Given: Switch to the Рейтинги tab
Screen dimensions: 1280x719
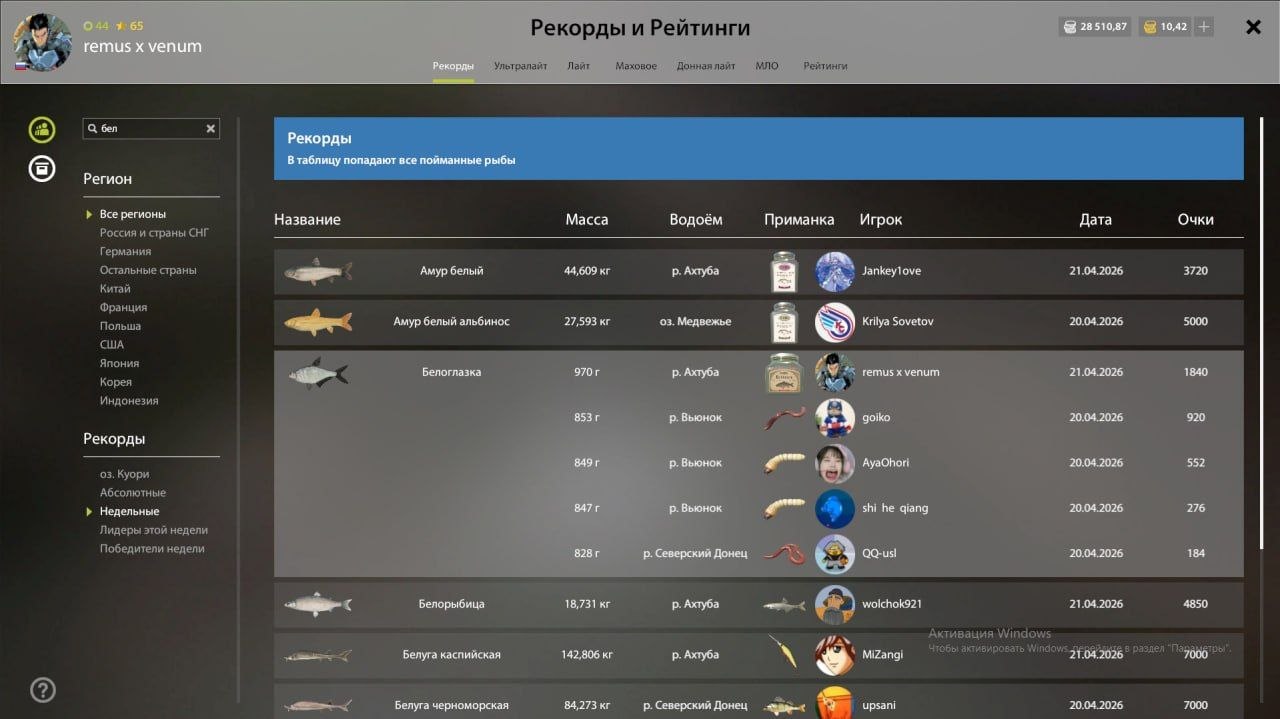Looking at the screenshot, I should coord(825,66).
